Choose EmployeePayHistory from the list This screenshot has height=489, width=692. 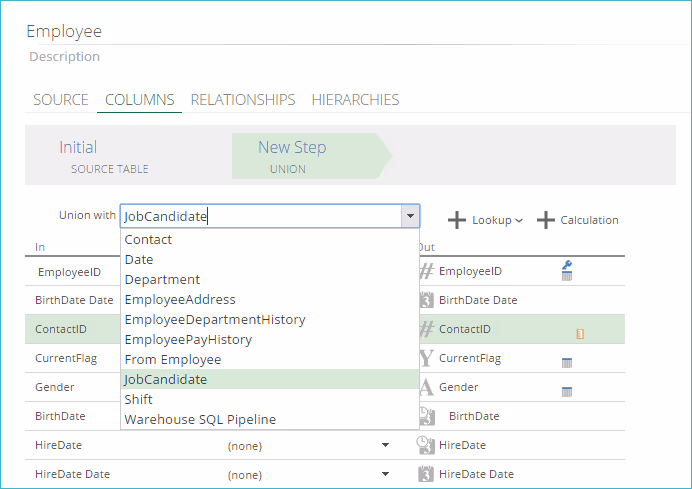click(x=188, y=339)
